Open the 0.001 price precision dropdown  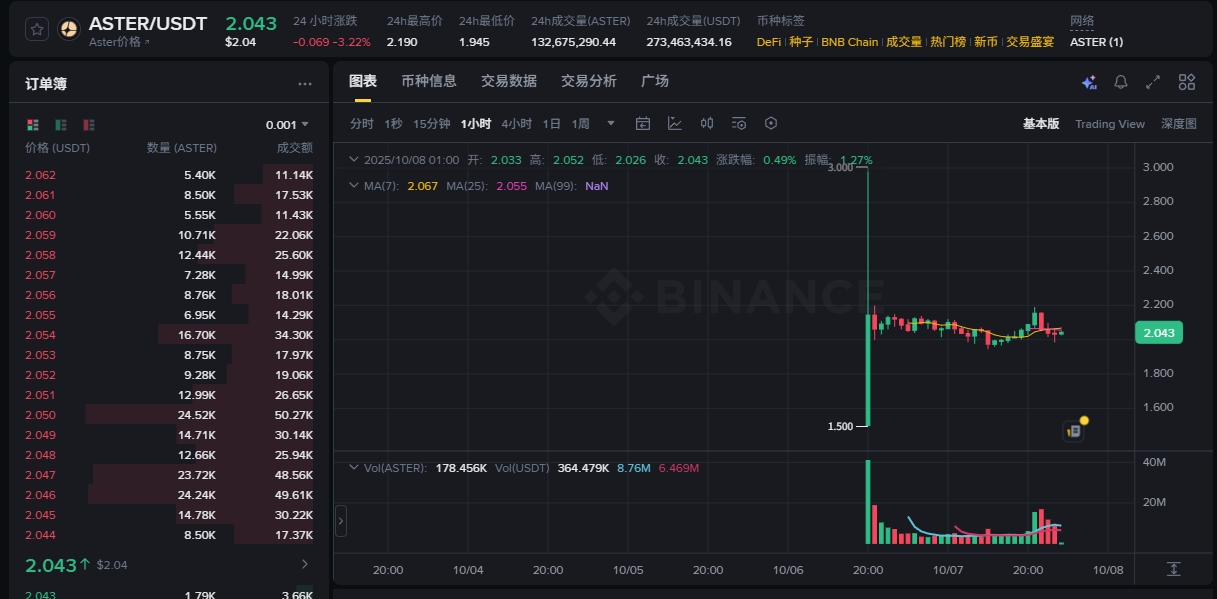287,125
